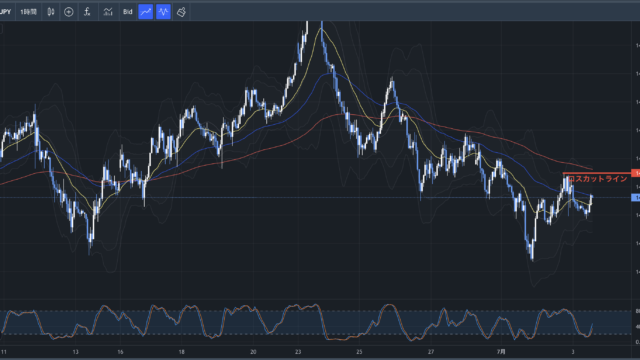Open the JPY currency pair selector
640x360 pixels.
(x=6, y=12)
